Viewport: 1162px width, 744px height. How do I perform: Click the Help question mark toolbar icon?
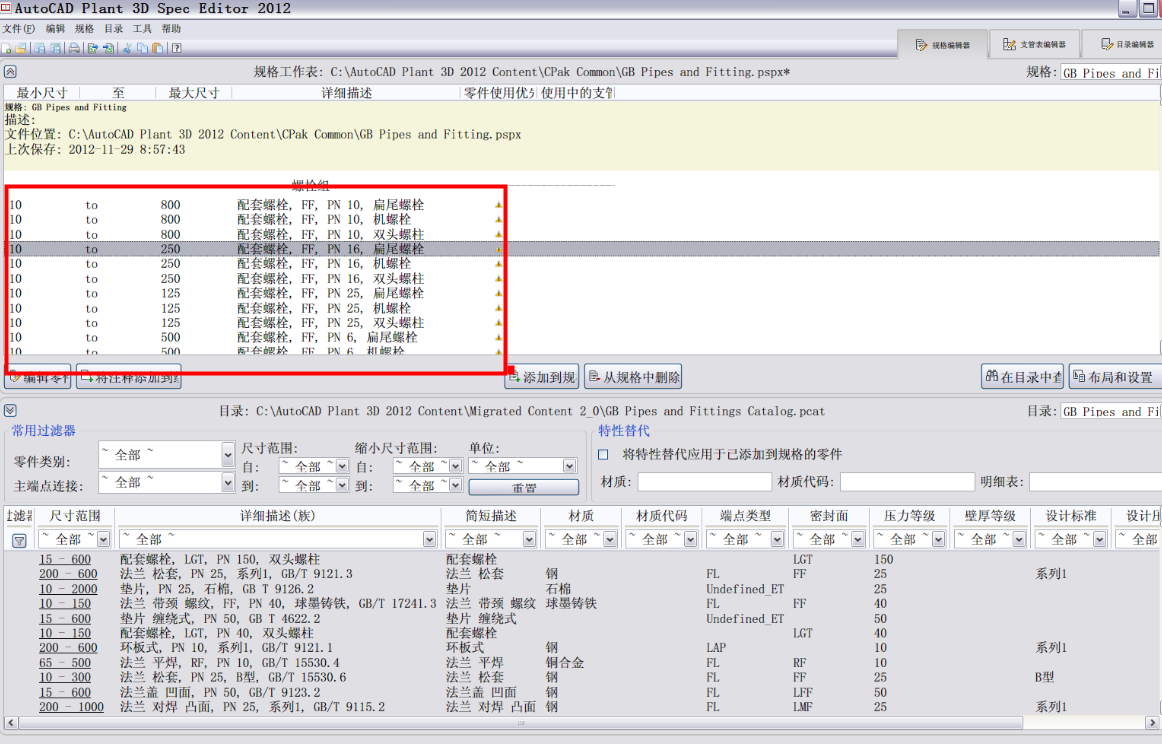pos(176,48)
